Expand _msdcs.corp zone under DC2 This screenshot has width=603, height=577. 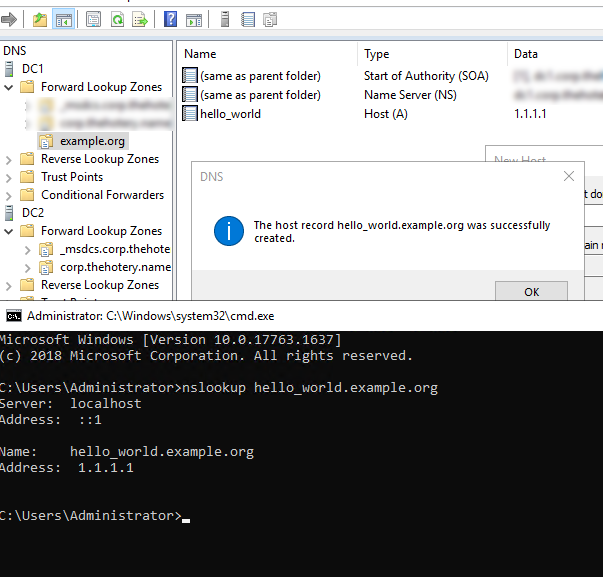(28, 250)
